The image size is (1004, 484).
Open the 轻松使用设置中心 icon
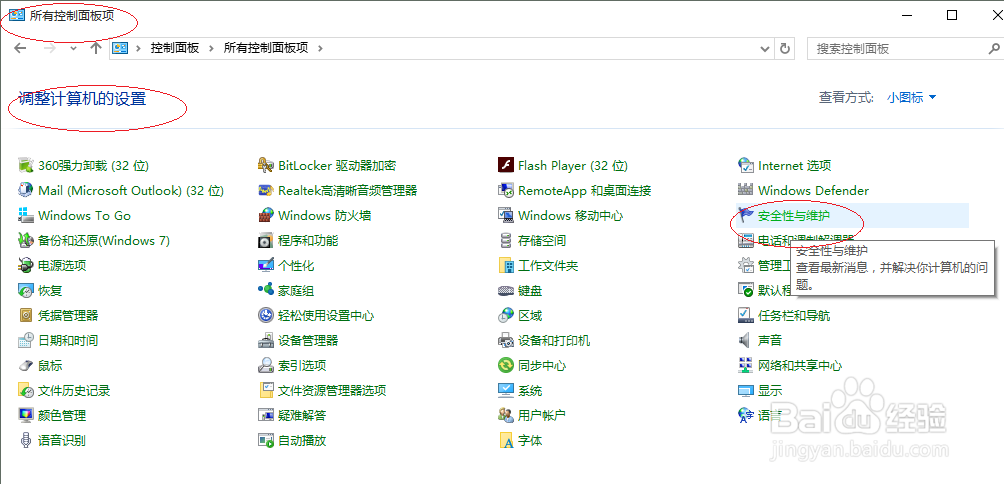coord(266,316)
